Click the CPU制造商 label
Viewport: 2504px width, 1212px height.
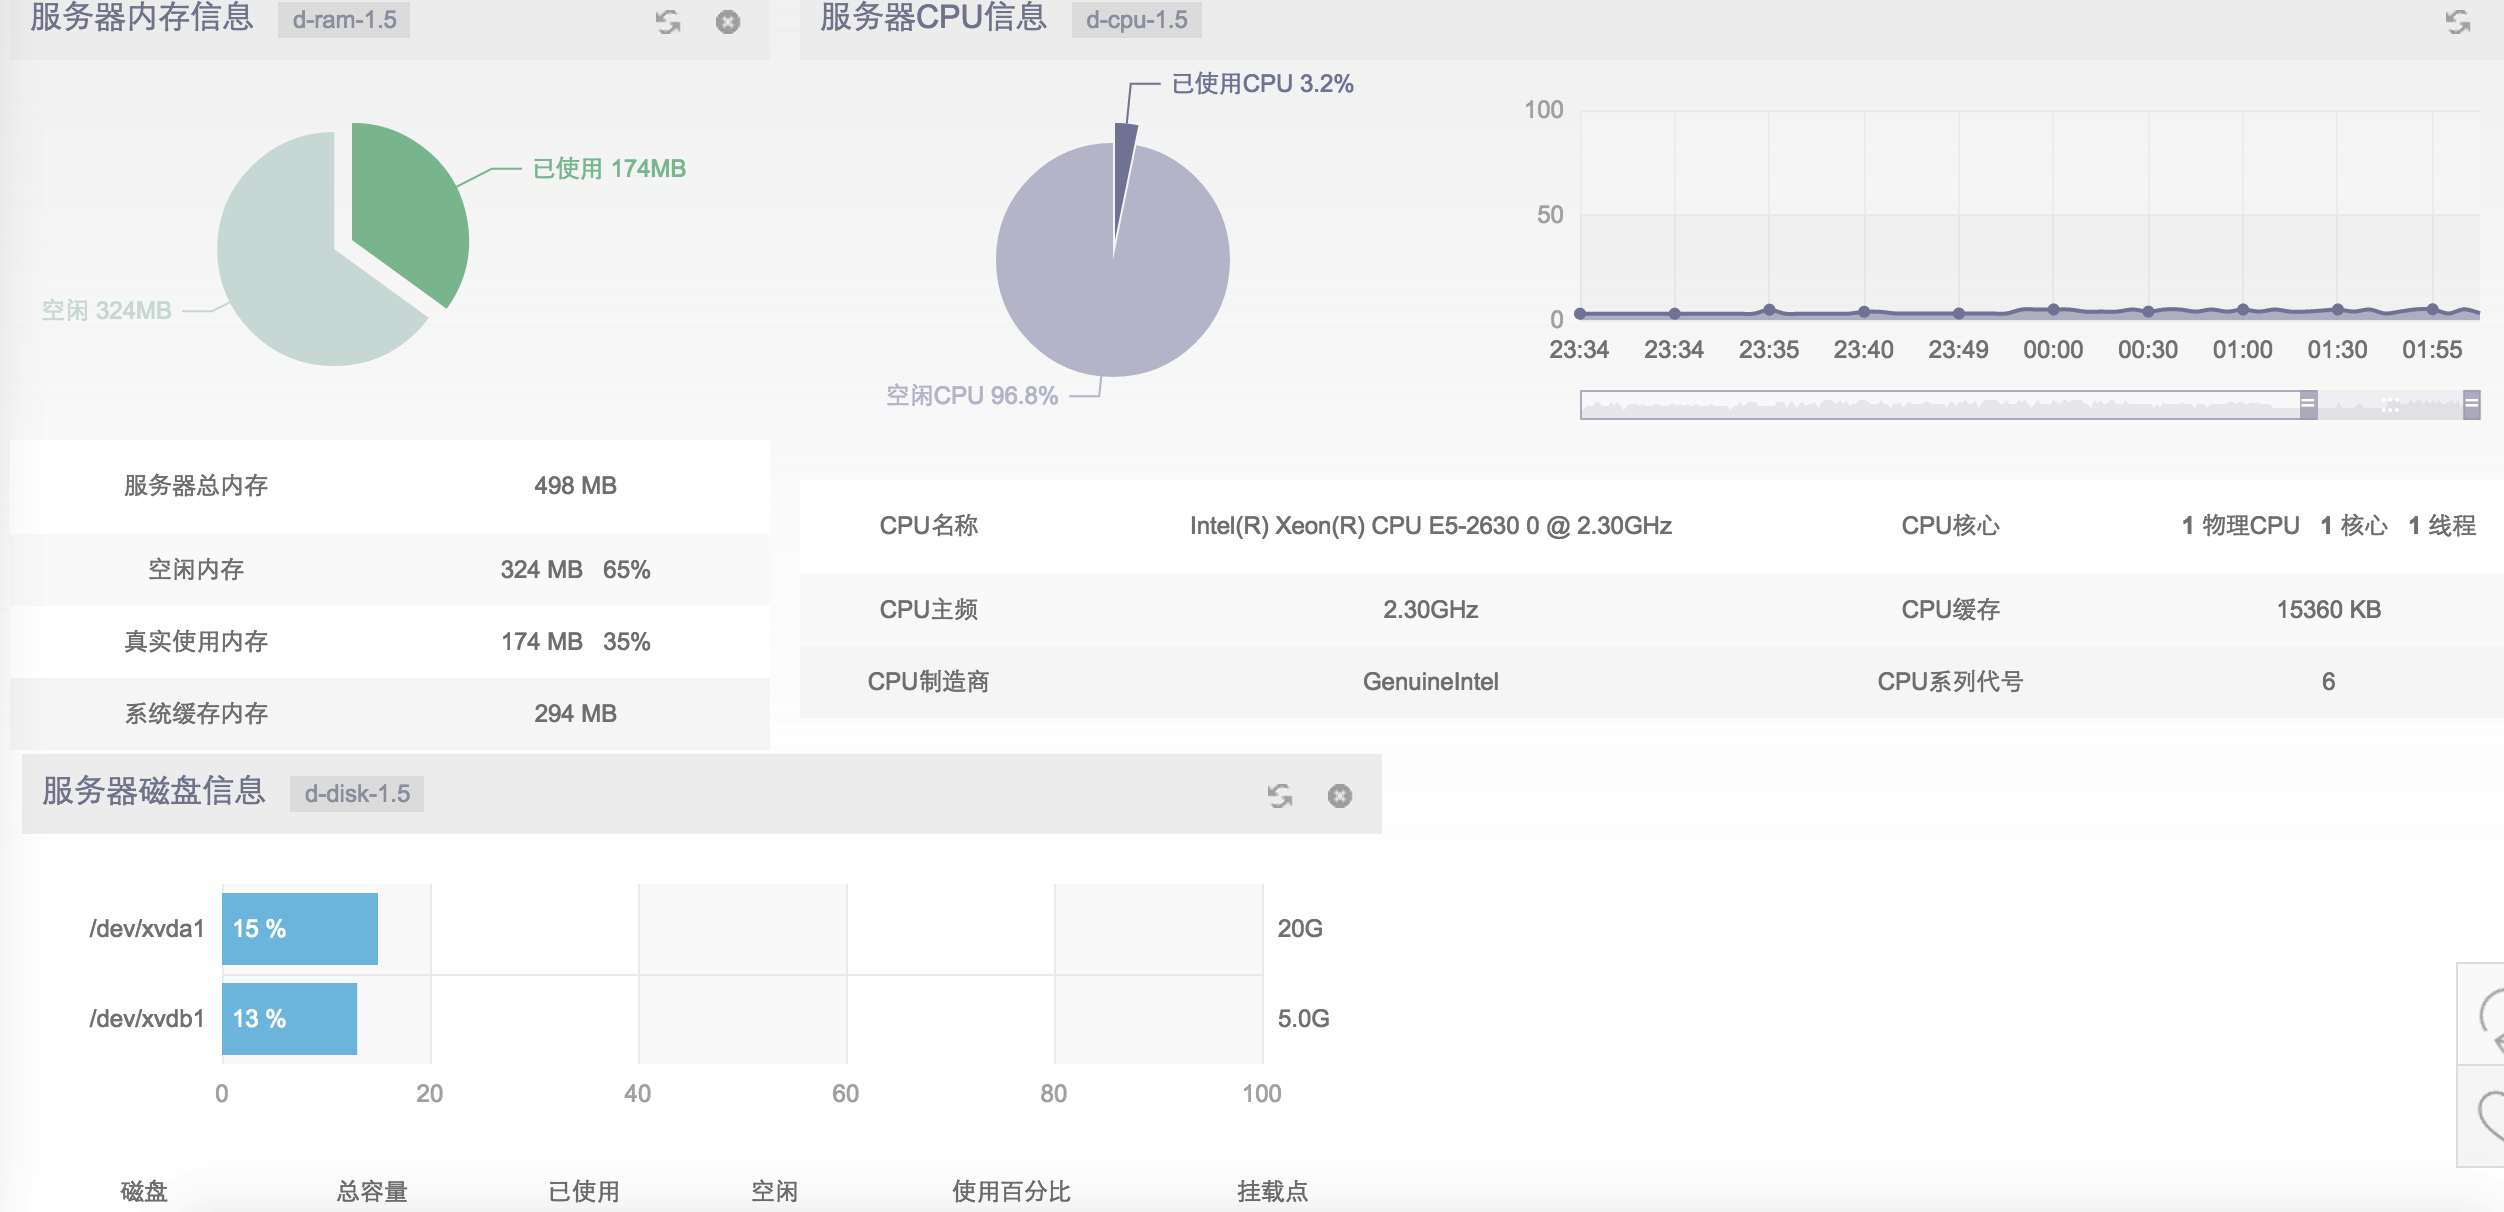click(929, 681)
